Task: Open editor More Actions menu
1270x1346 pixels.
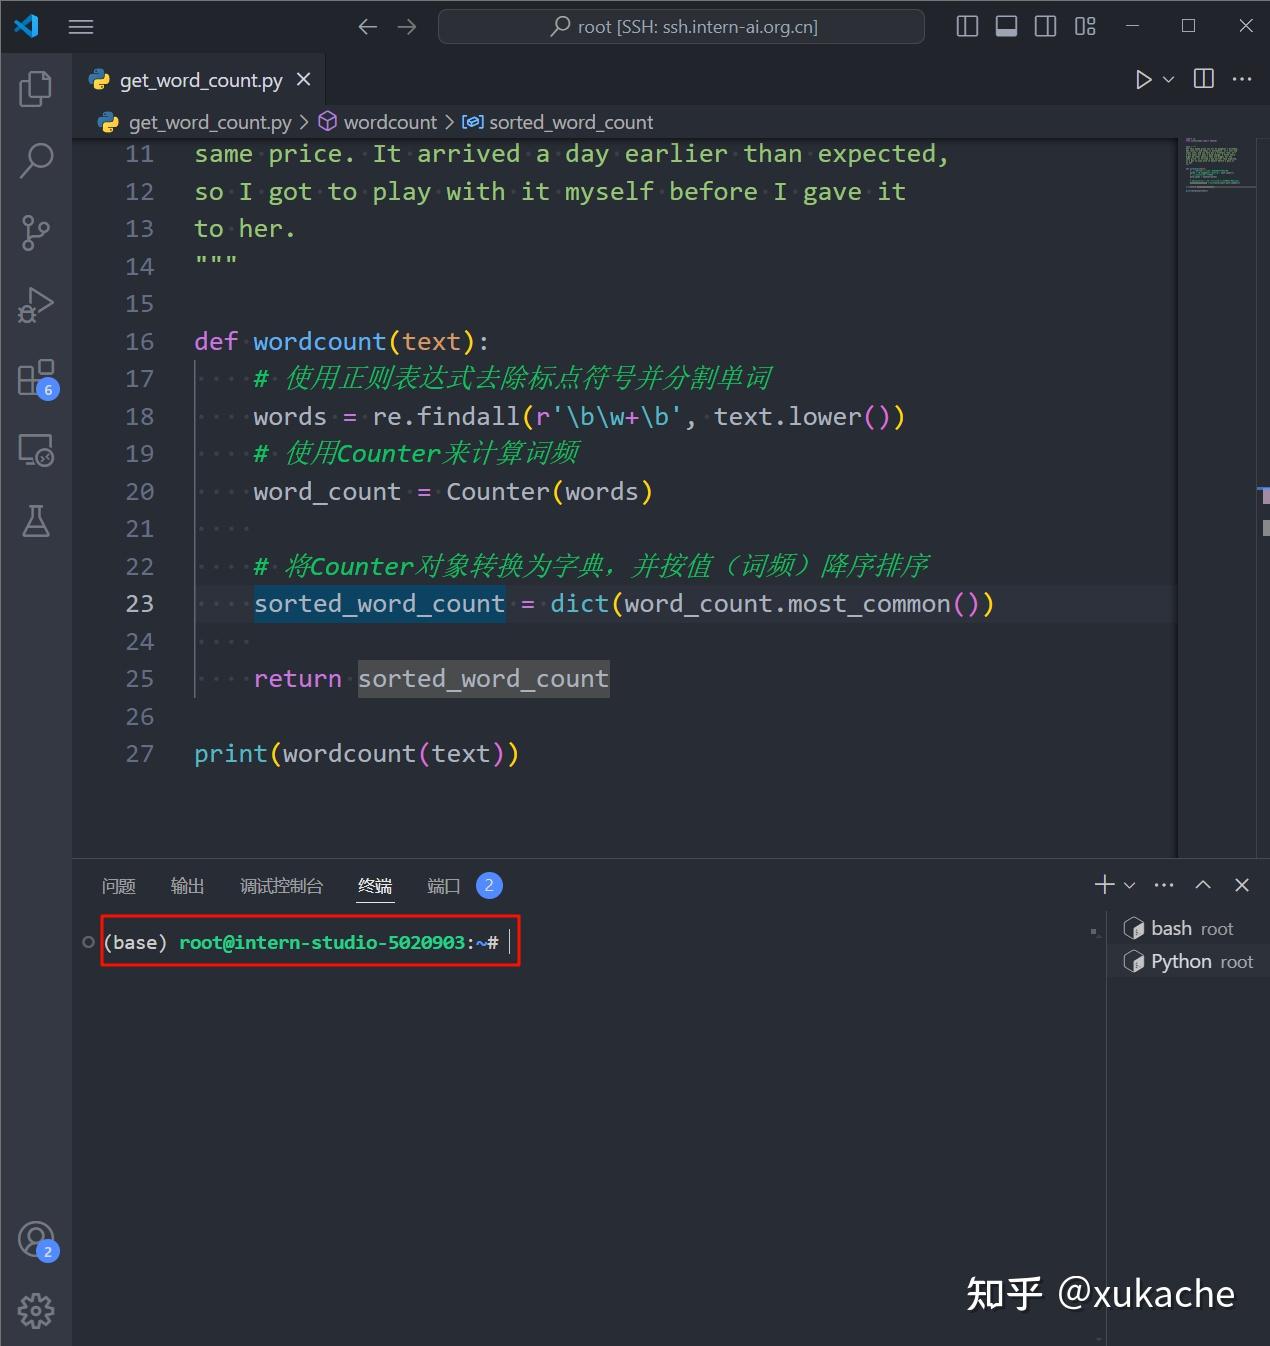Action: coord(1242,79)
